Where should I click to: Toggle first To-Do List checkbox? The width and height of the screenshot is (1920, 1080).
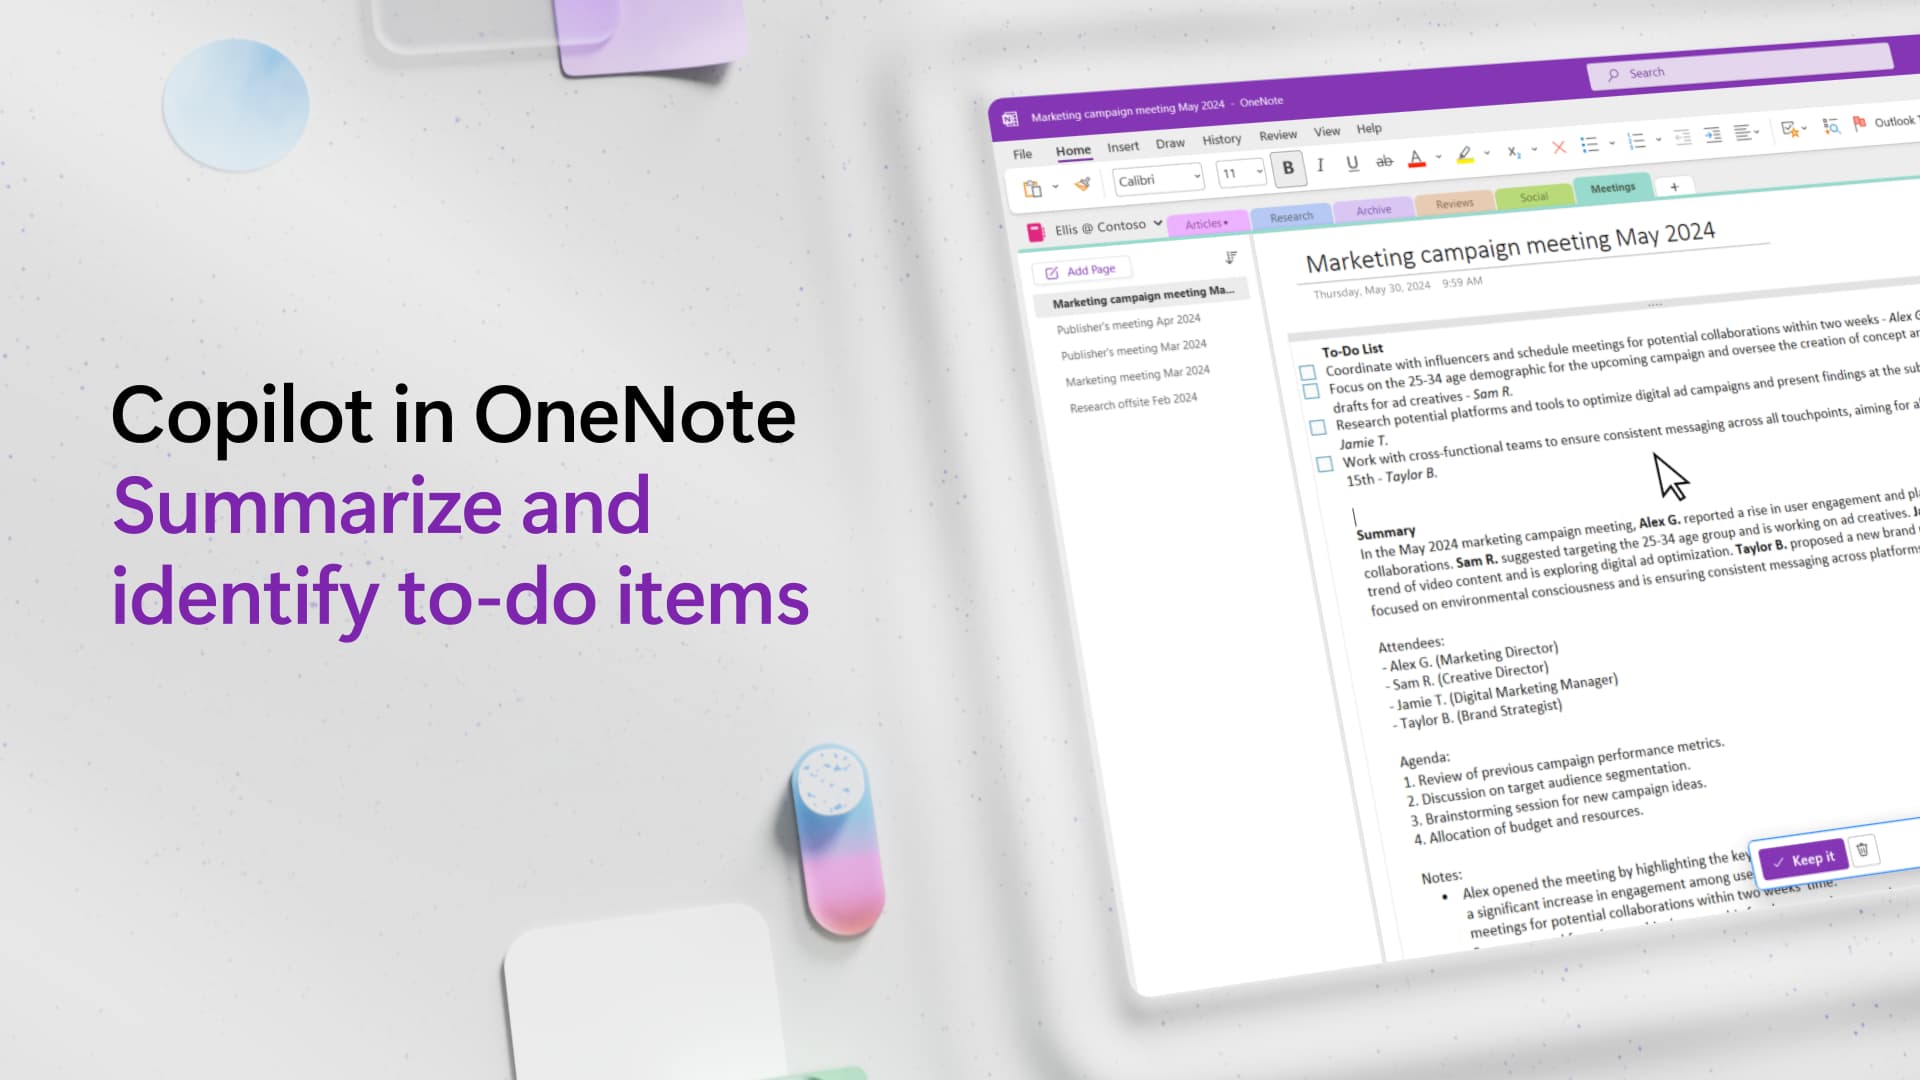1311,372
